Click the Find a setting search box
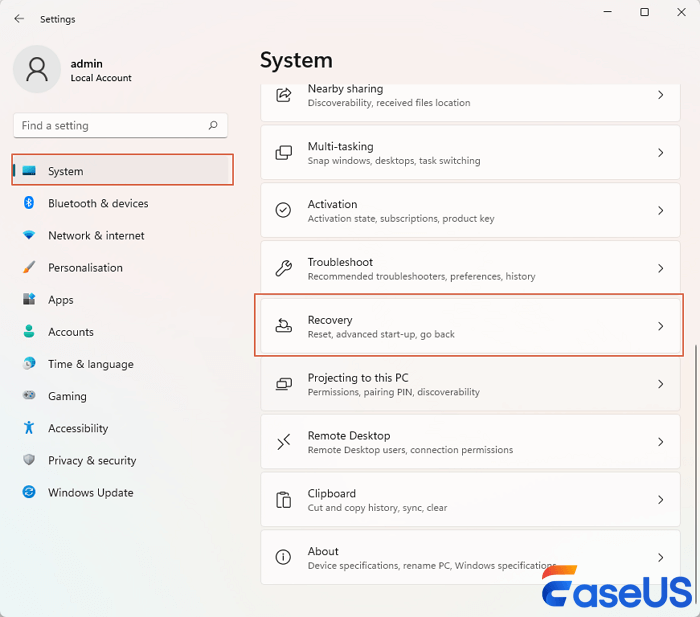The width and height of the screenshot is (700, 617). tap(110, 126)
